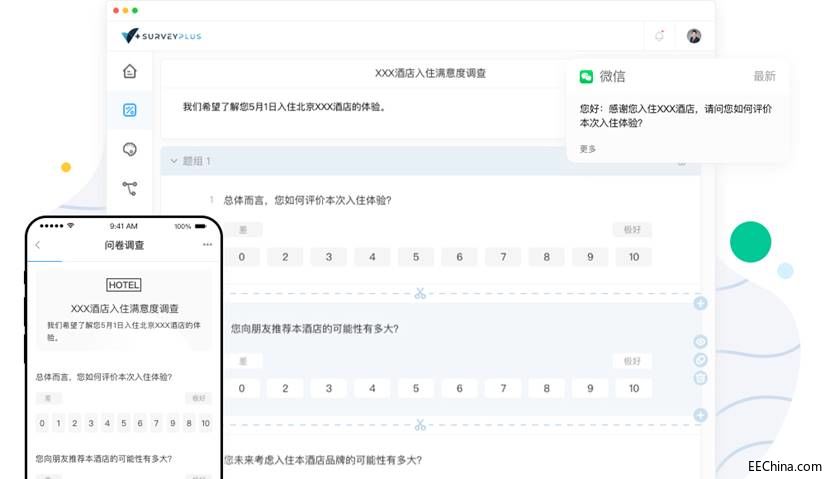The width and height of the screenshot is (830, 479).
Task: Tap the three-dot more icon on the phone
Action: [207, 245]
